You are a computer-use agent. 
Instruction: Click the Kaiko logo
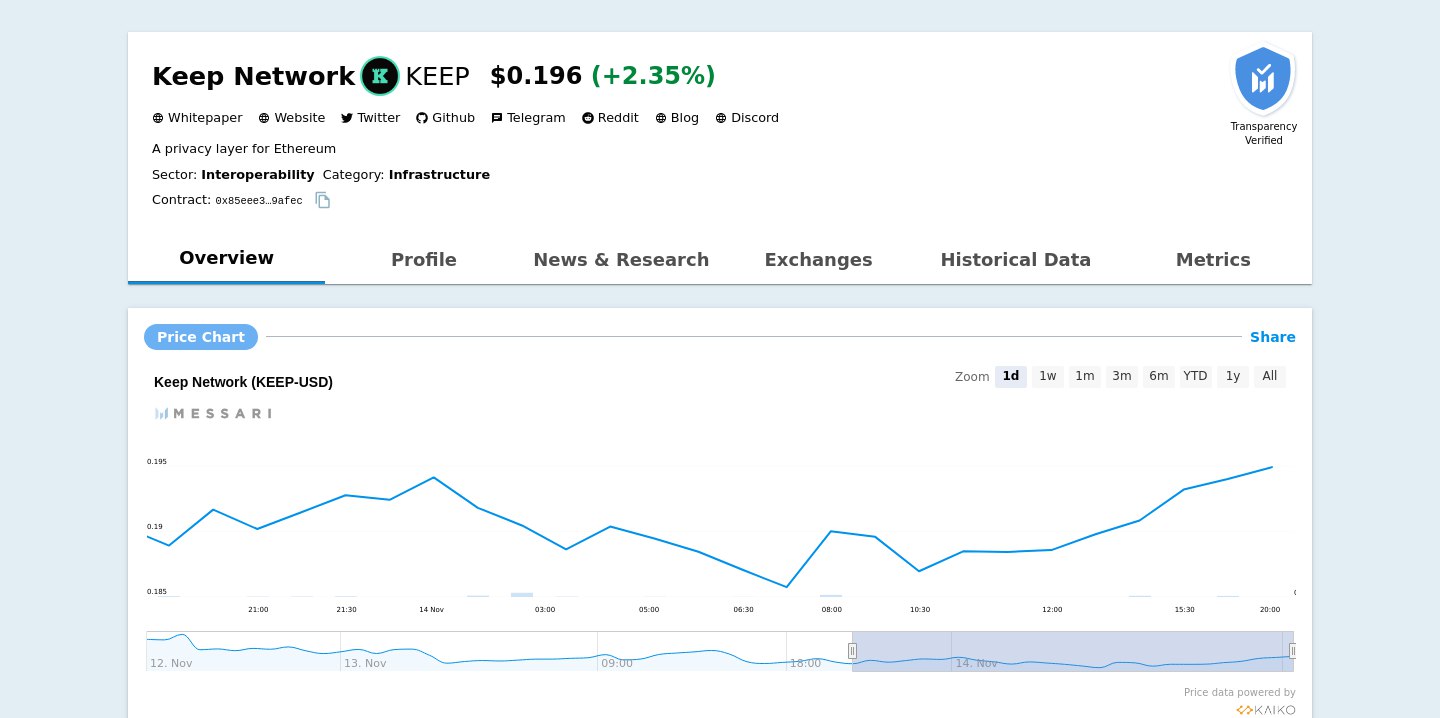click(1265, 710)
